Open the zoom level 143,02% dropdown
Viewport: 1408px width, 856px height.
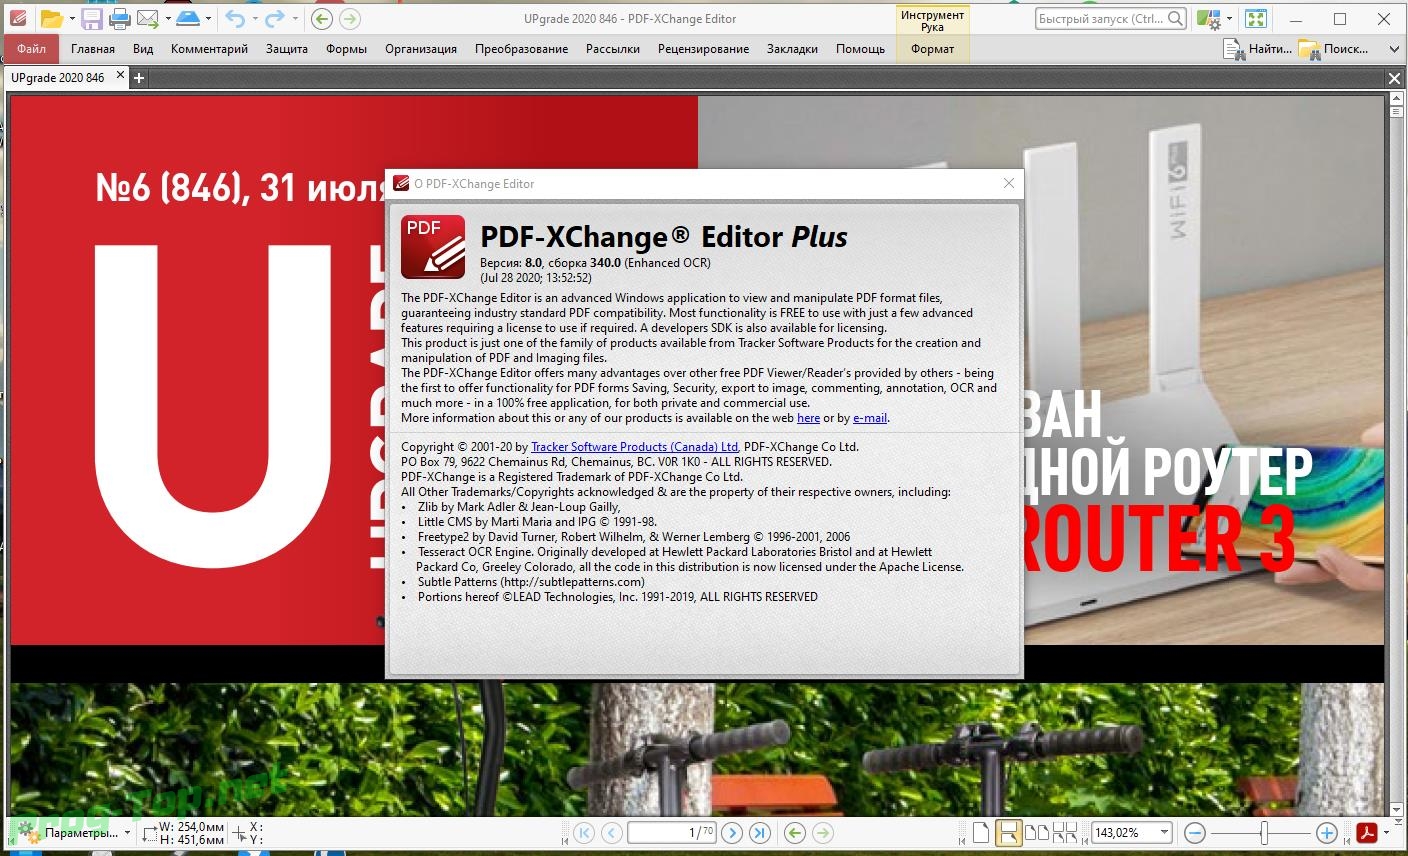[x=1164, y=832]
